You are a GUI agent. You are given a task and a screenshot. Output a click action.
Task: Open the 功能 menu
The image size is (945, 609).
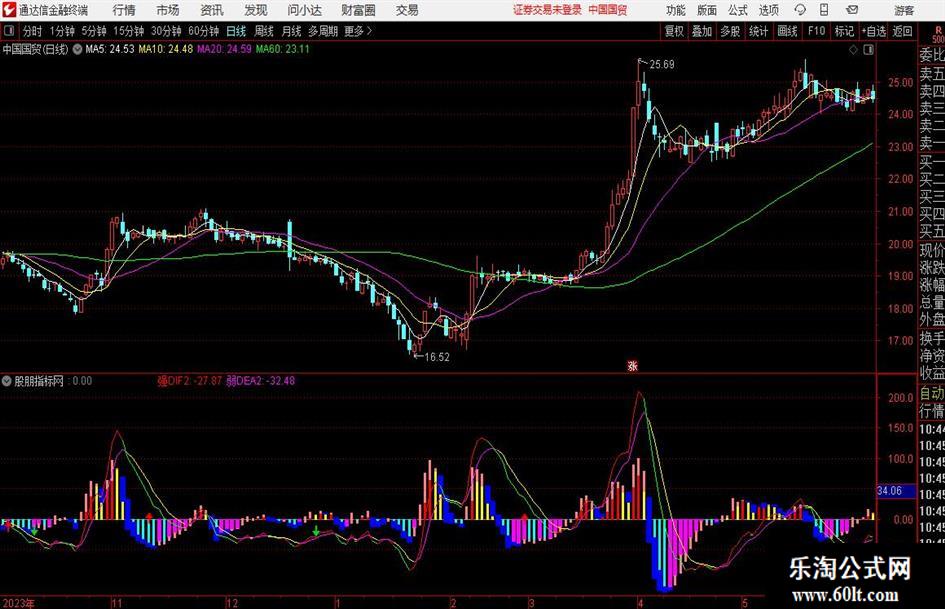coord(676,10)
